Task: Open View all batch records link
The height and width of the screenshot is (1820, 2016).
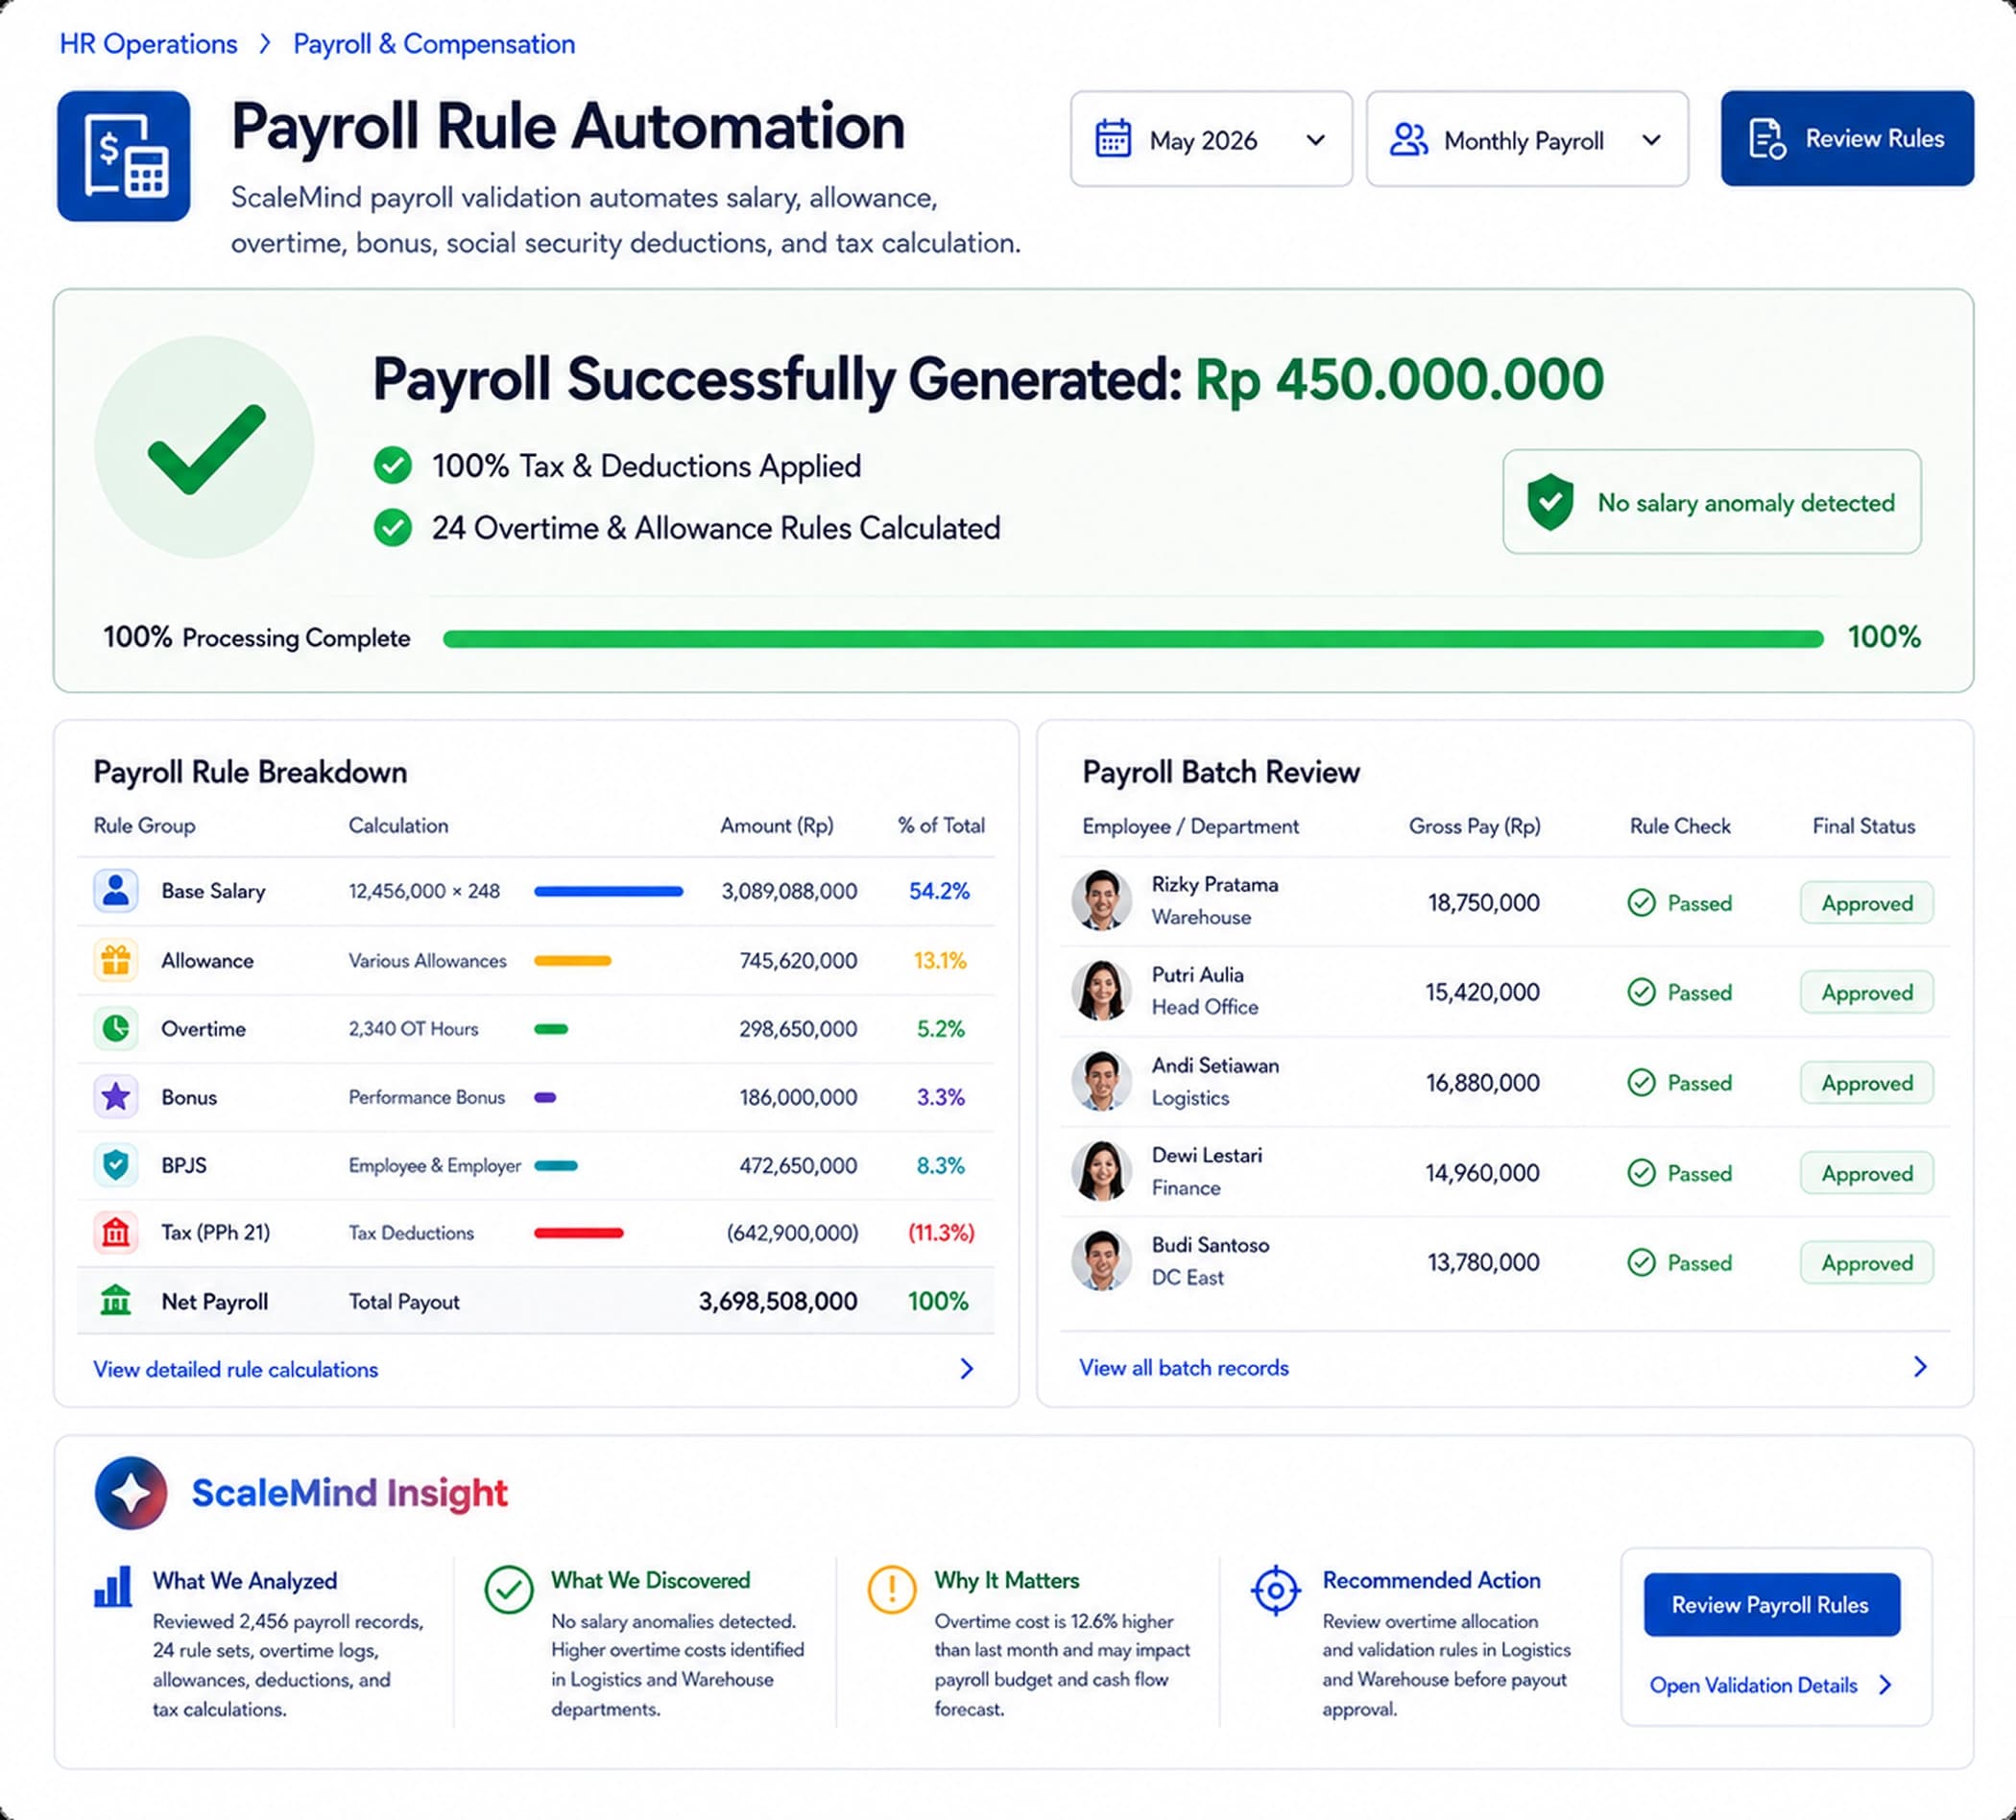Action: [1184, 1367]
